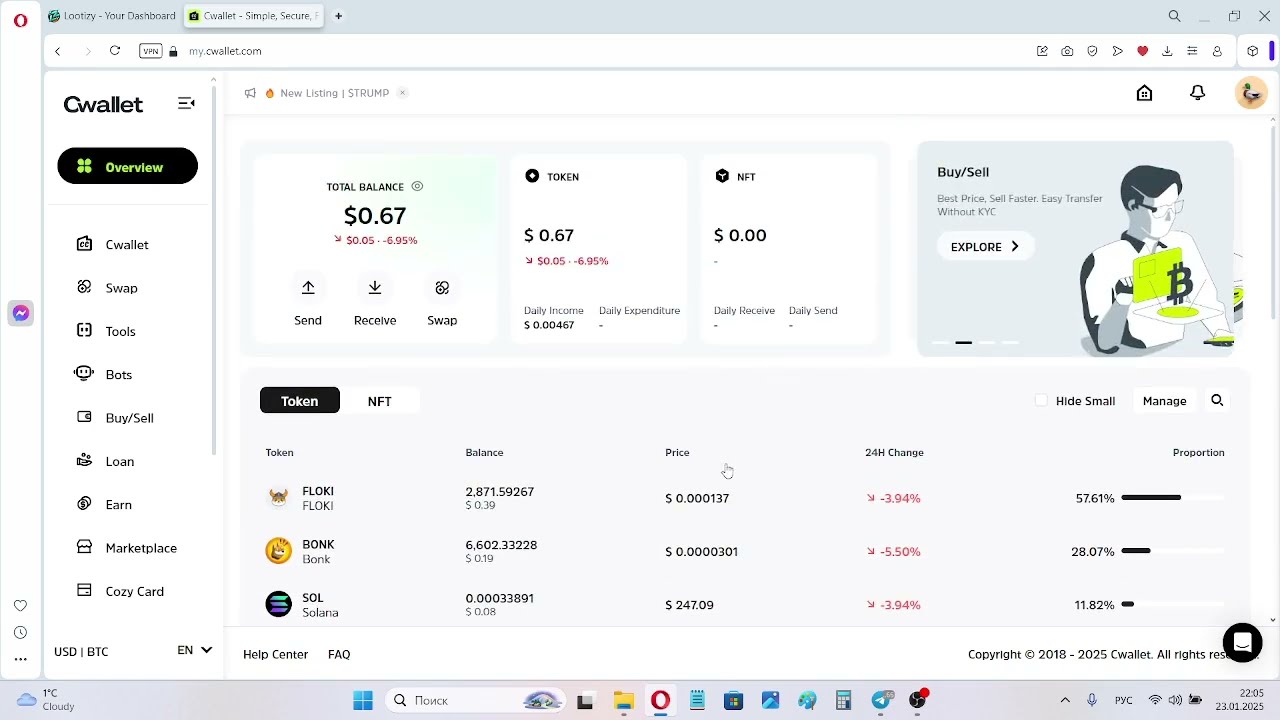Open Opera sidebar history clock icon
Screen dimensions: 1280x720
pos(20,633)
